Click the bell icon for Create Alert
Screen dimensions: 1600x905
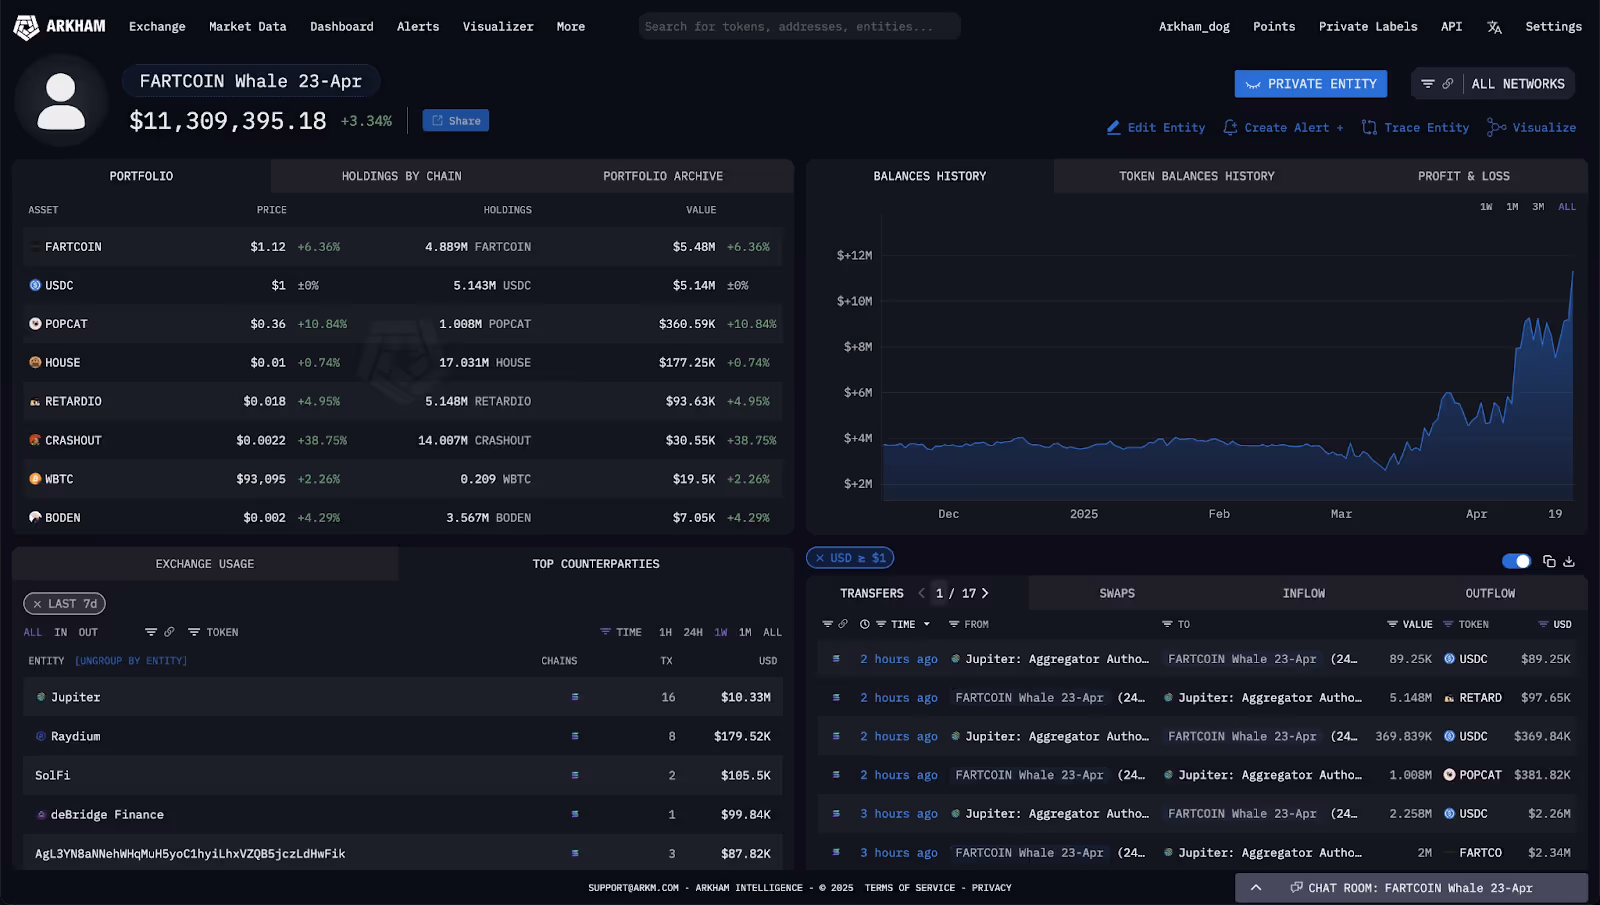pyautogui.click(x=1230, y=128)
